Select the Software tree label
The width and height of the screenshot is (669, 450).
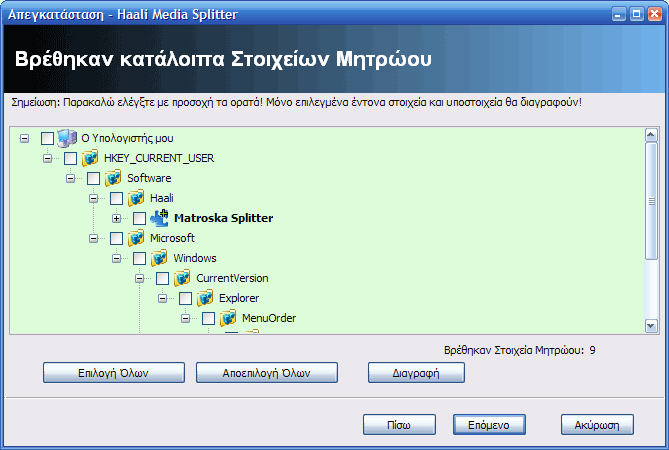click(x=149, y=178)
